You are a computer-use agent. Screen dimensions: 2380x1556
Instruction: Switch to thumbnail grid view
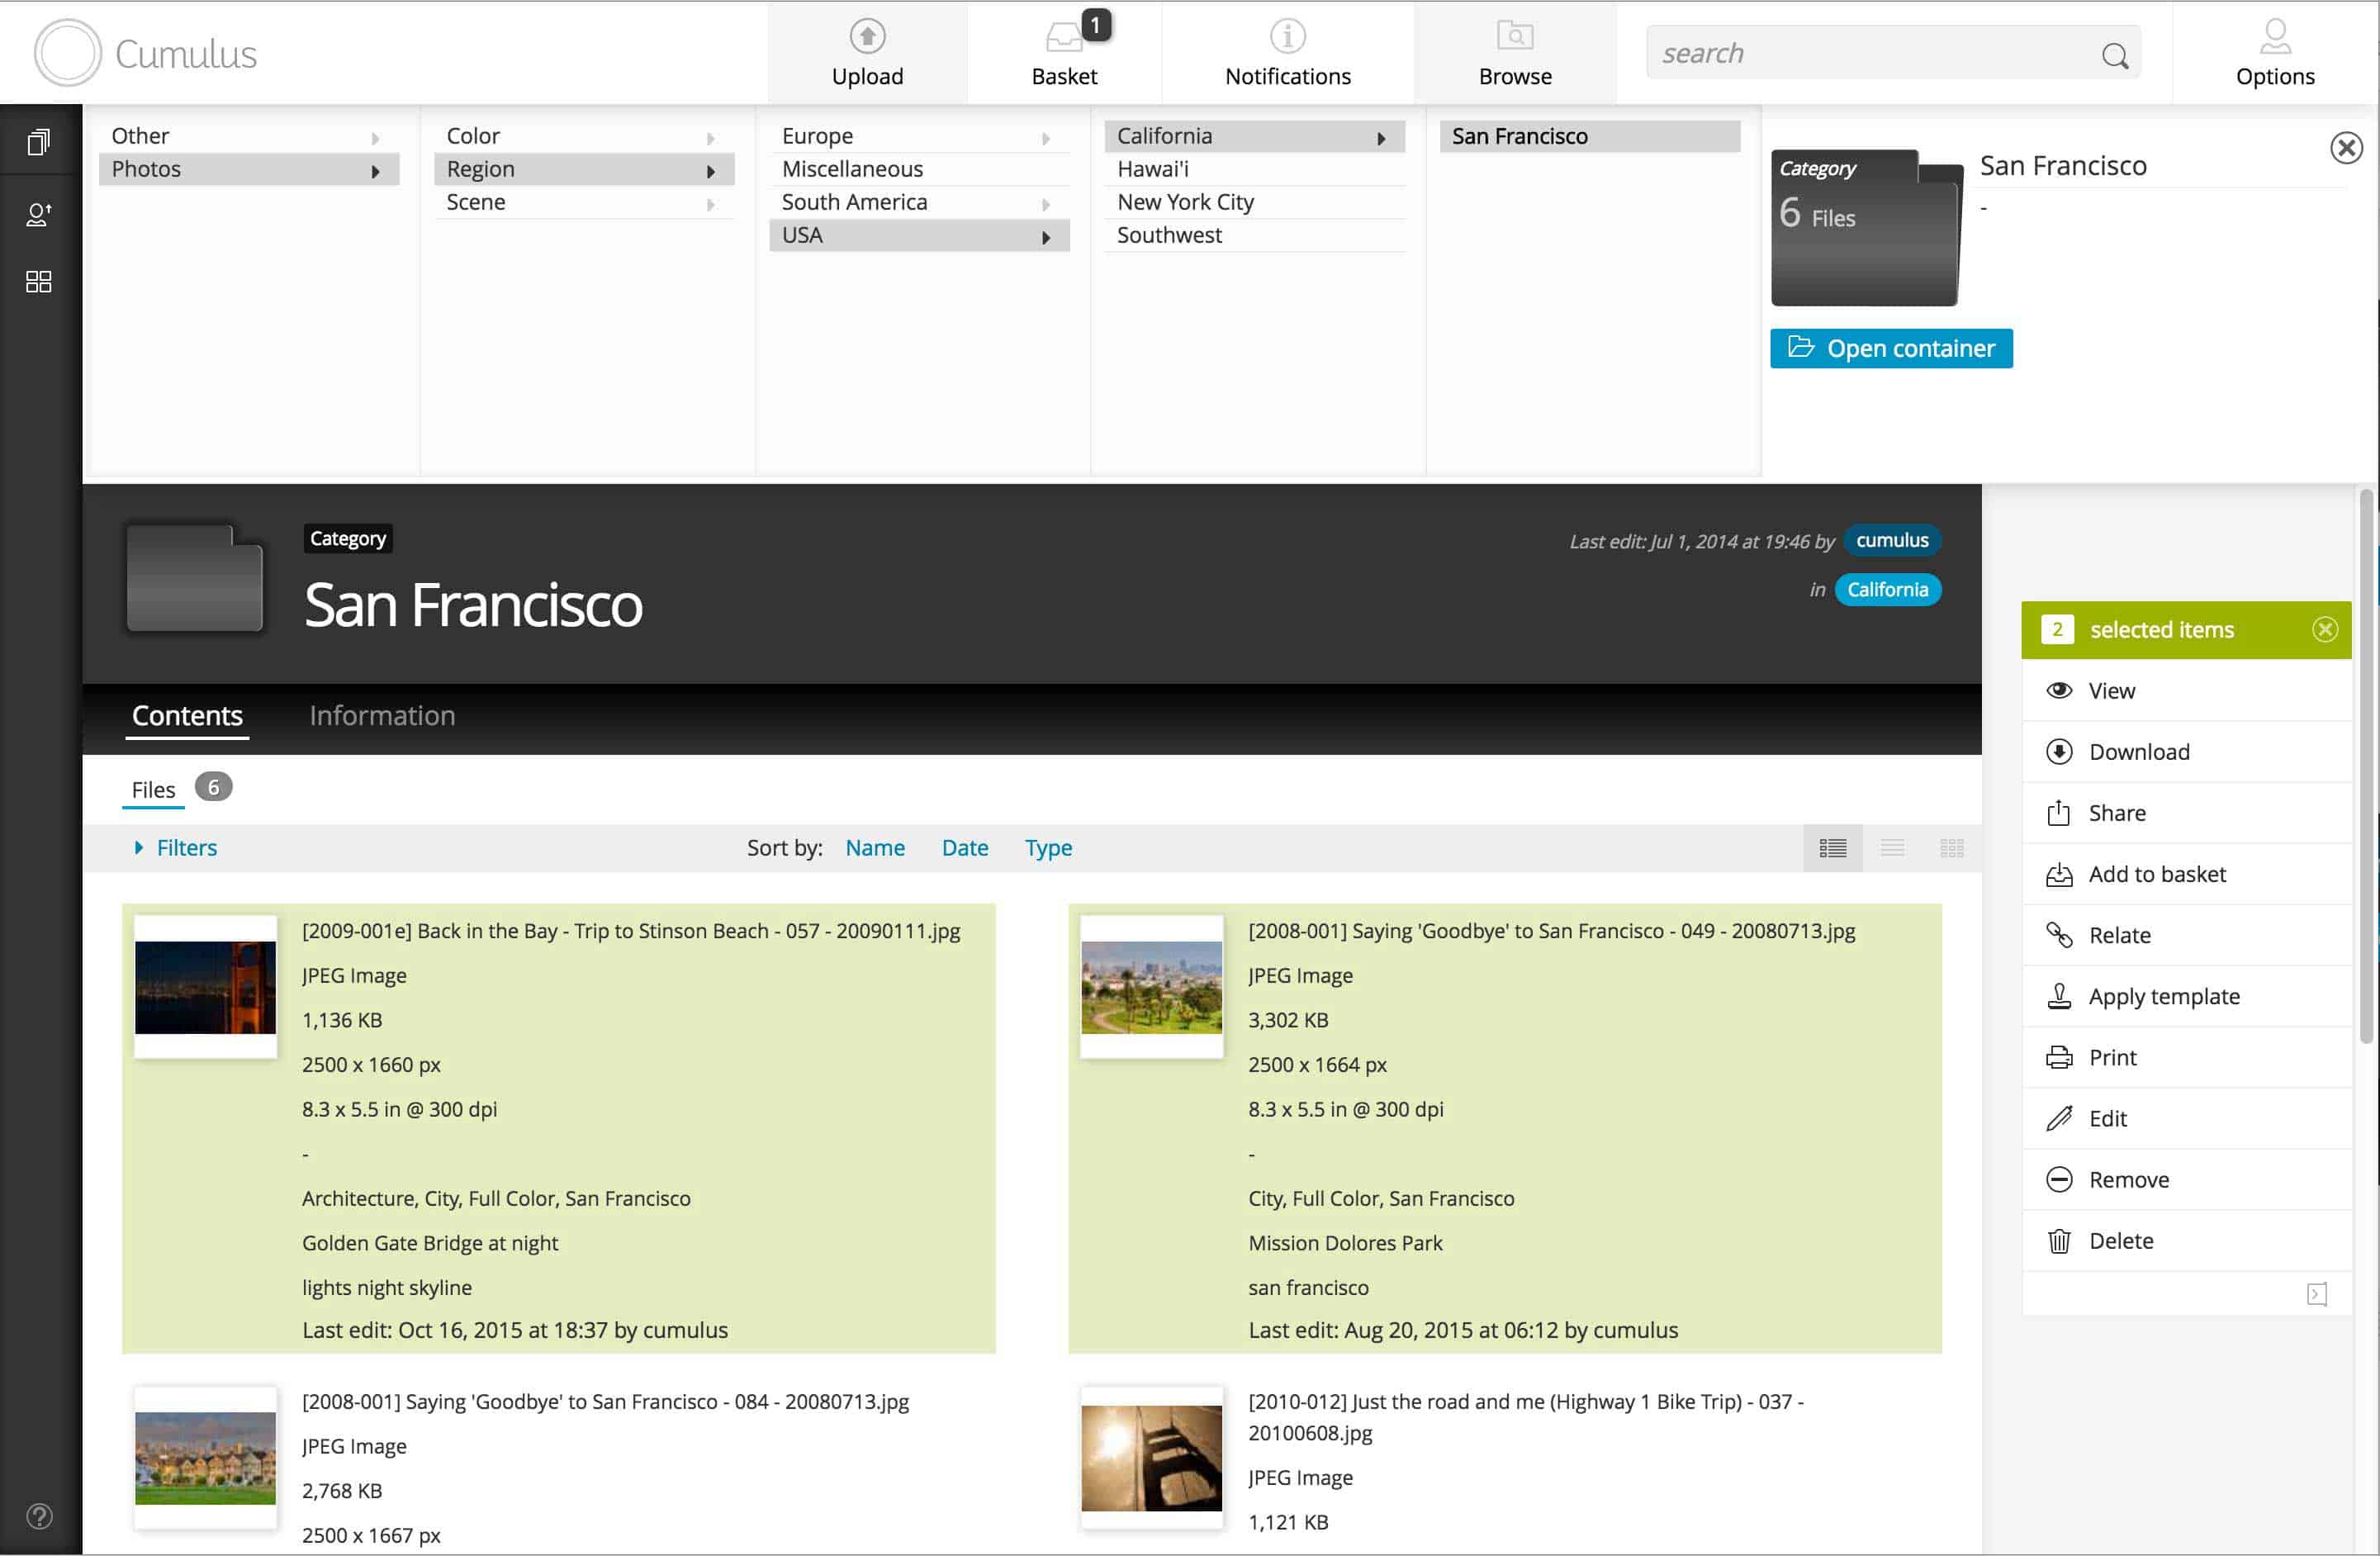pos(1952,847)
